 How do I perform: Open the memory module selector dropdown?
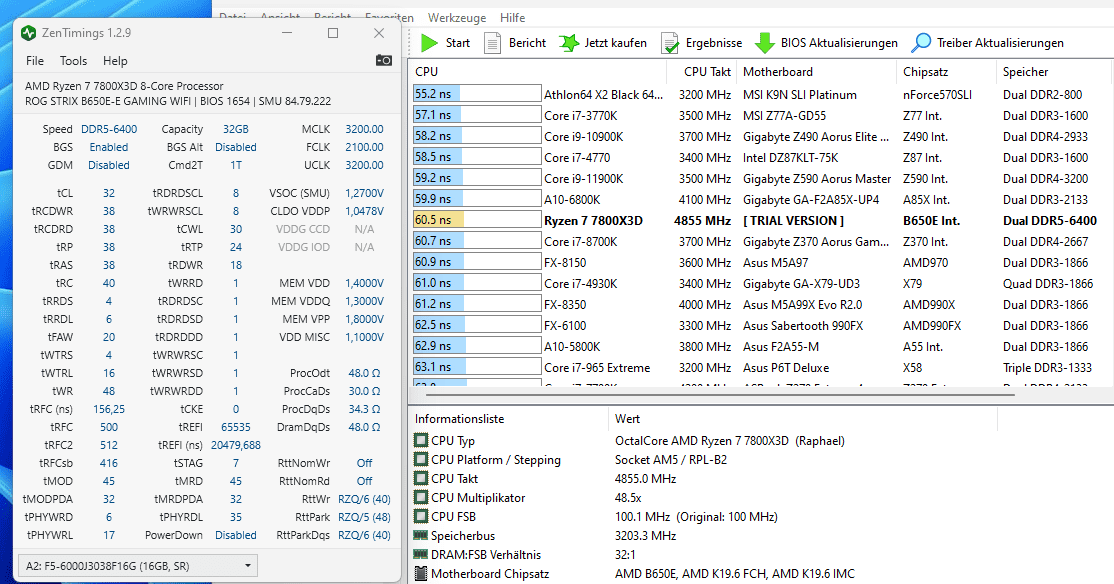138,566
